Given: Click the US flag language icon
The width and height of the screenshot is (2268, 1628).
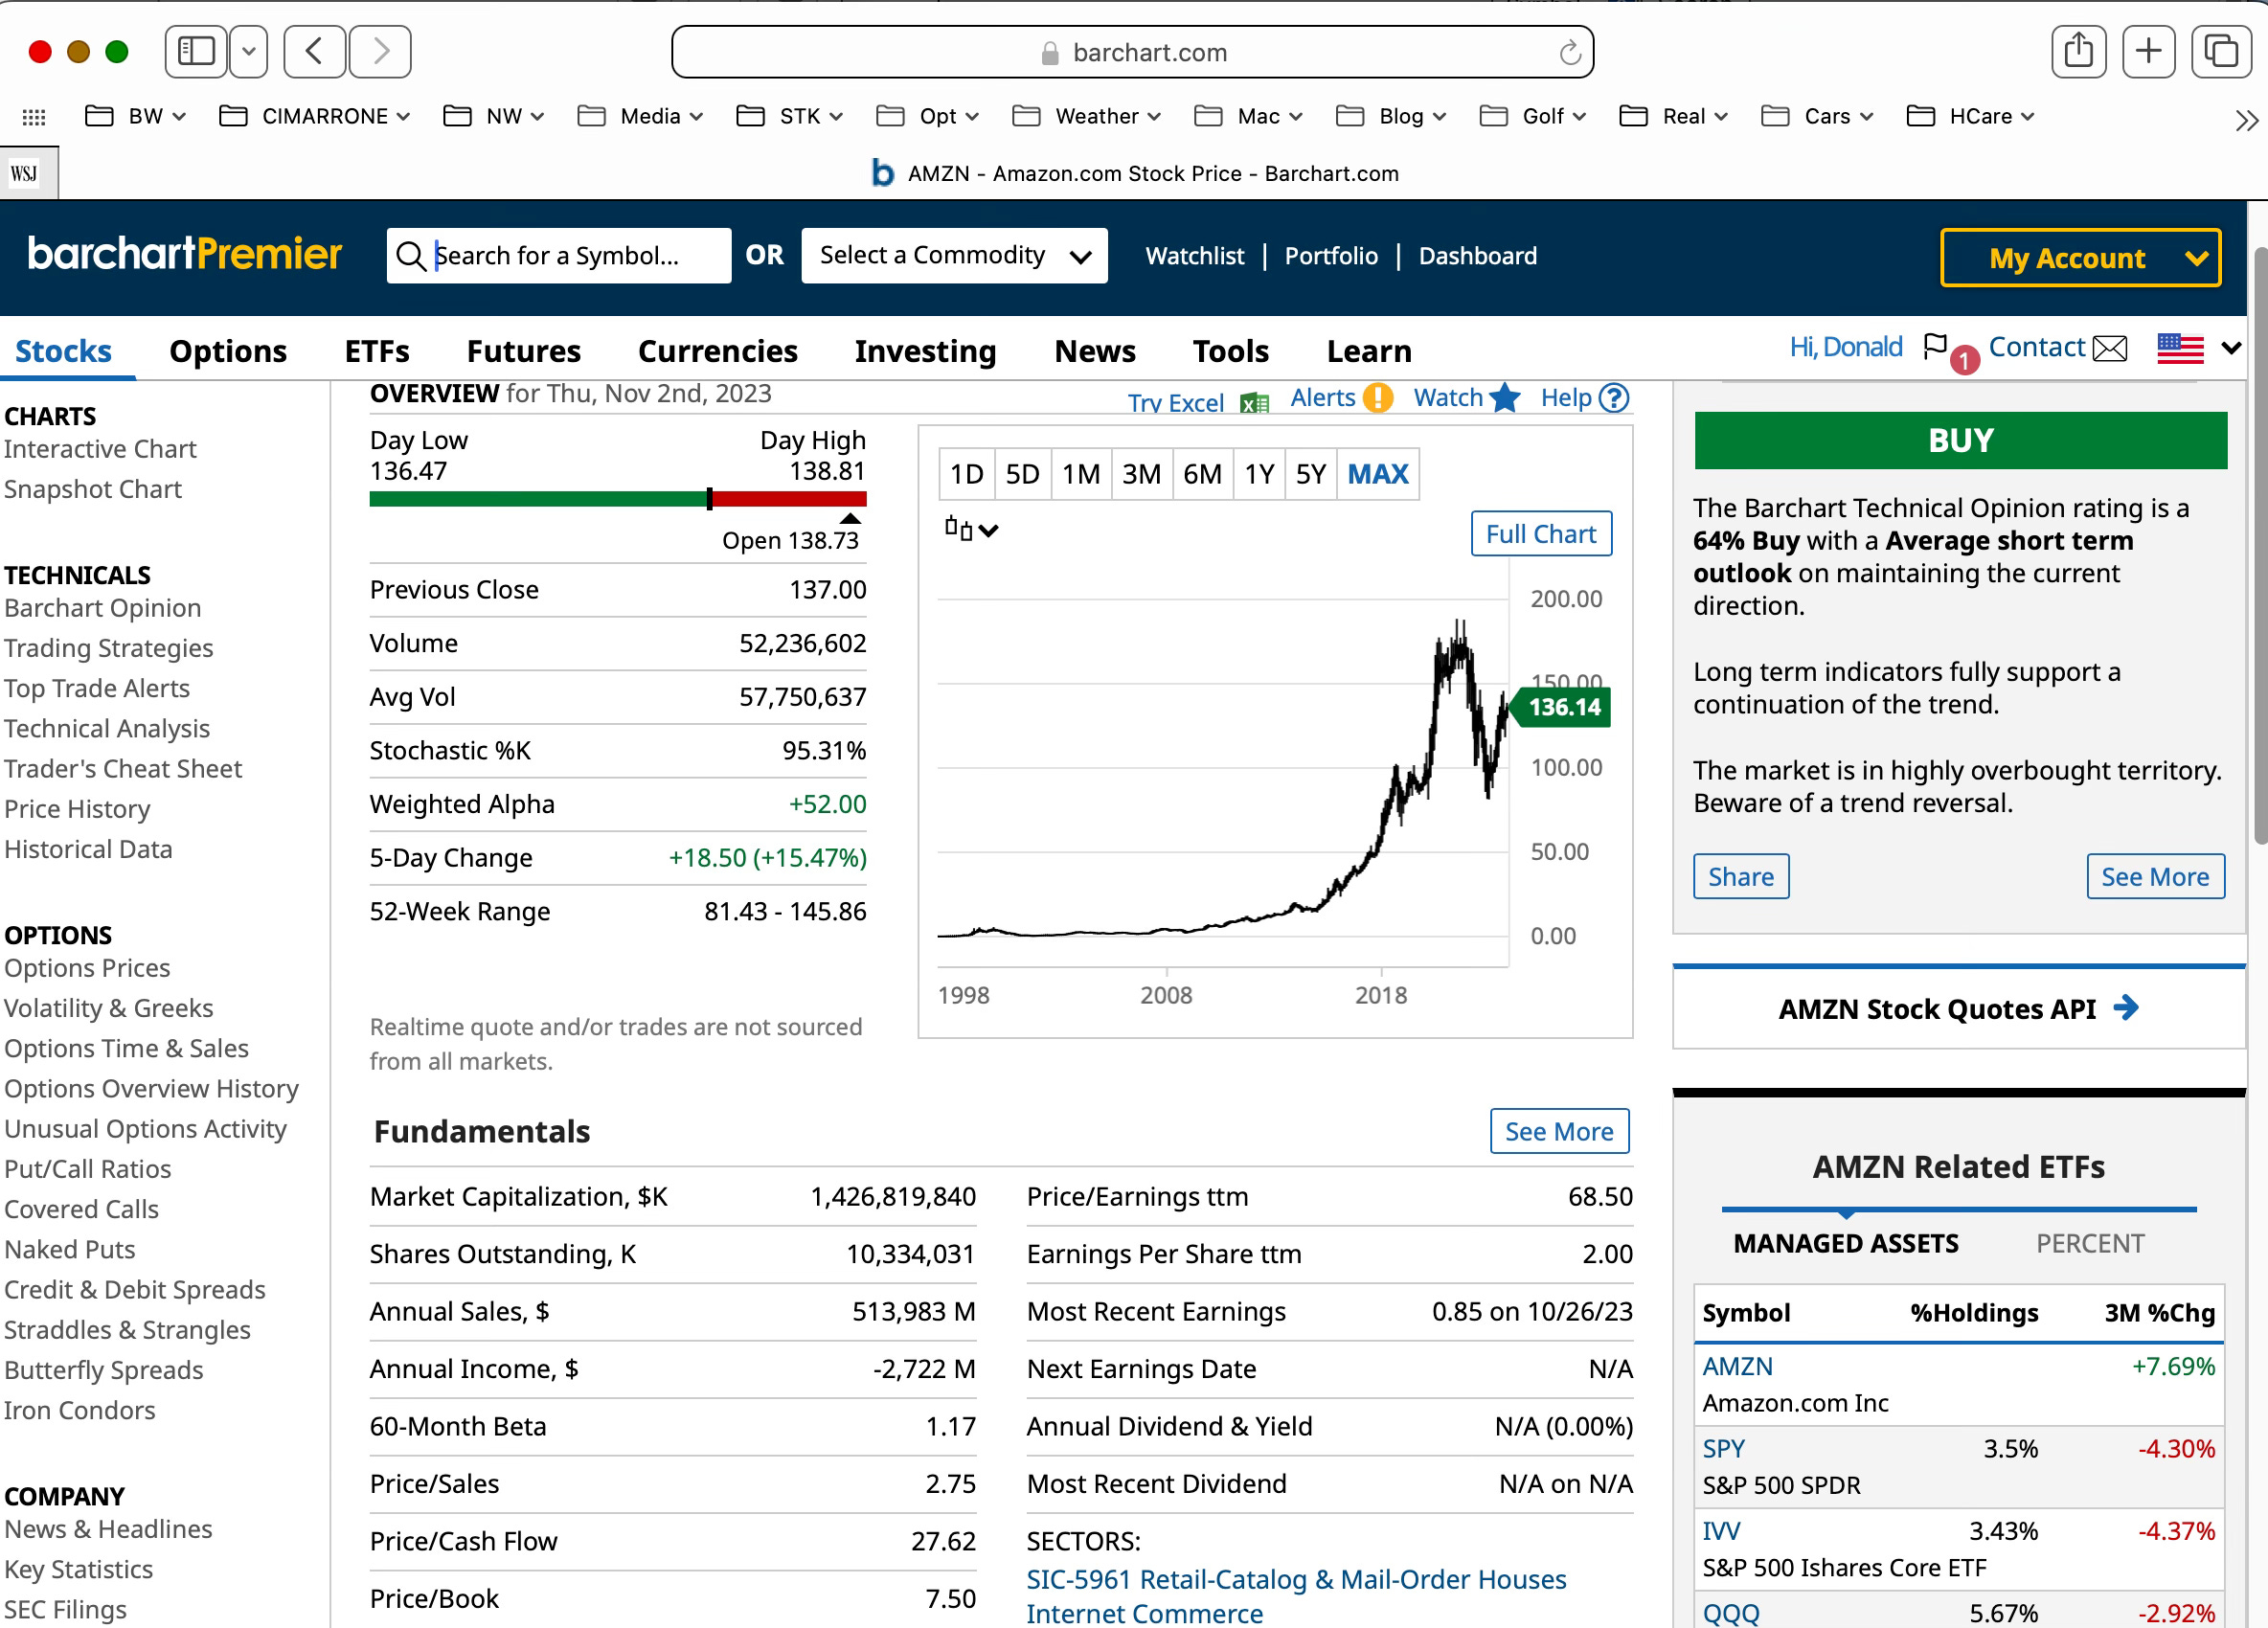Looking at the screenshot, I should pos(2180,348).
